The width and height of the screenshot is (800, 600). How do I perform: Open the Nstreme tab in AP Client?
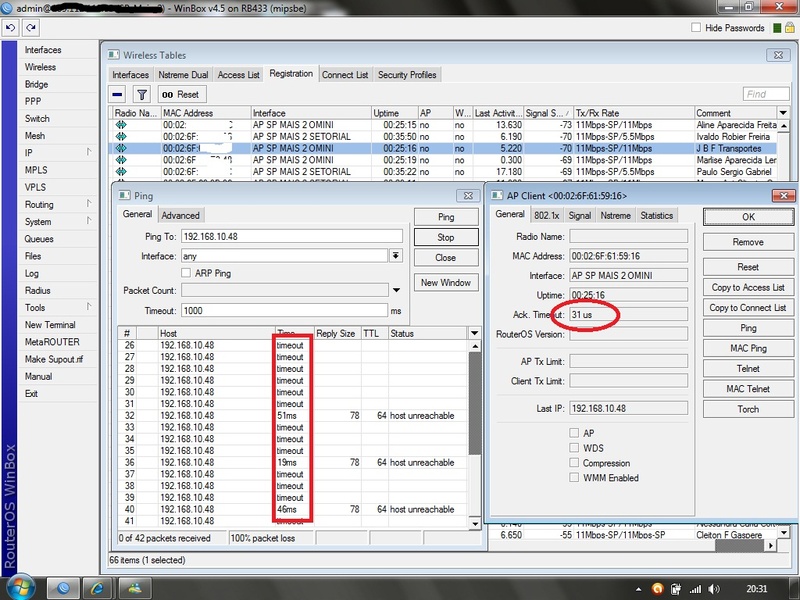click(x=615, y=215)
